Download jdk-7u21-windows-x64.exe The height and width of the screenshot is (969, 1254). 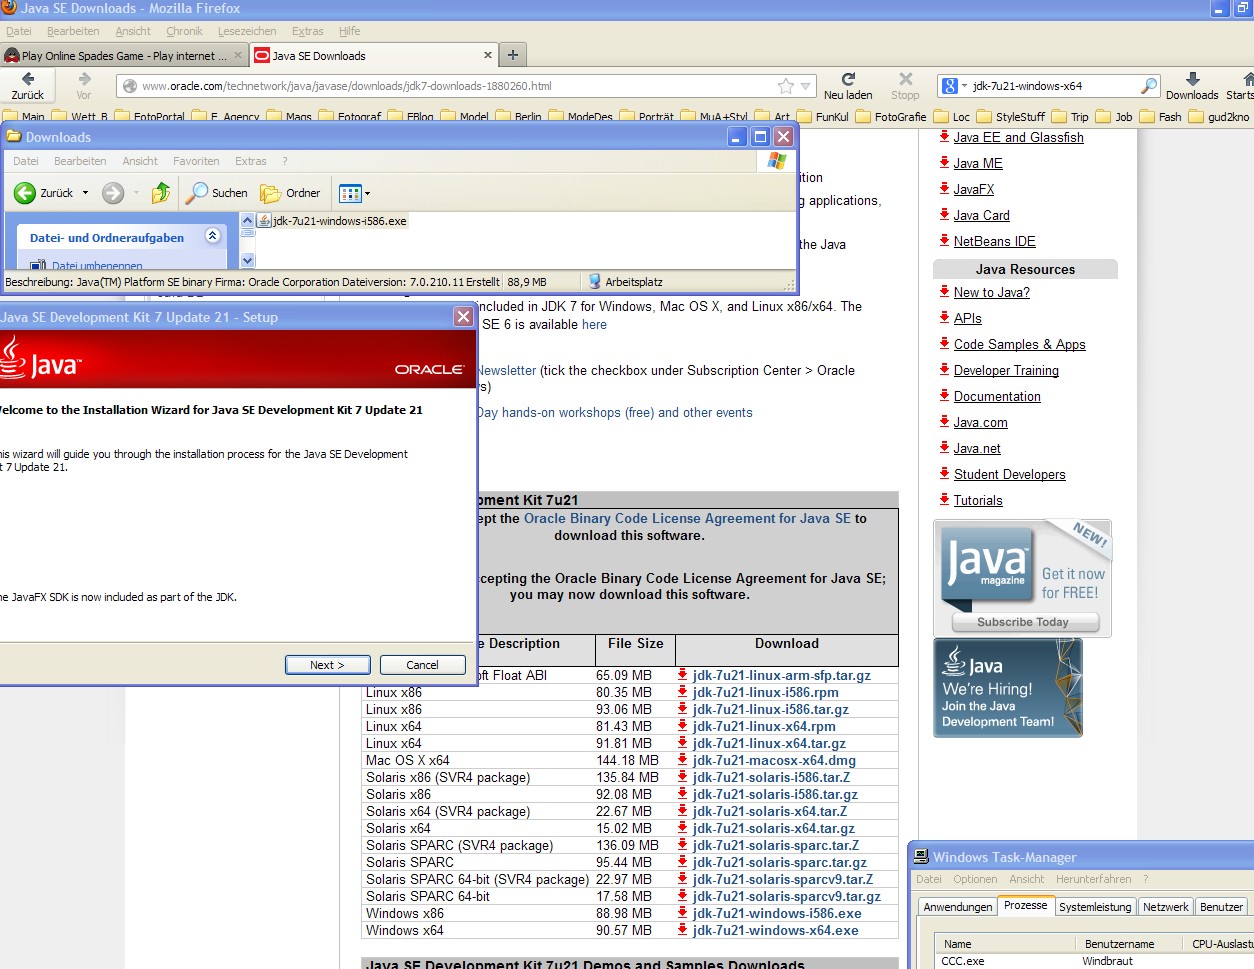(775, 930)
